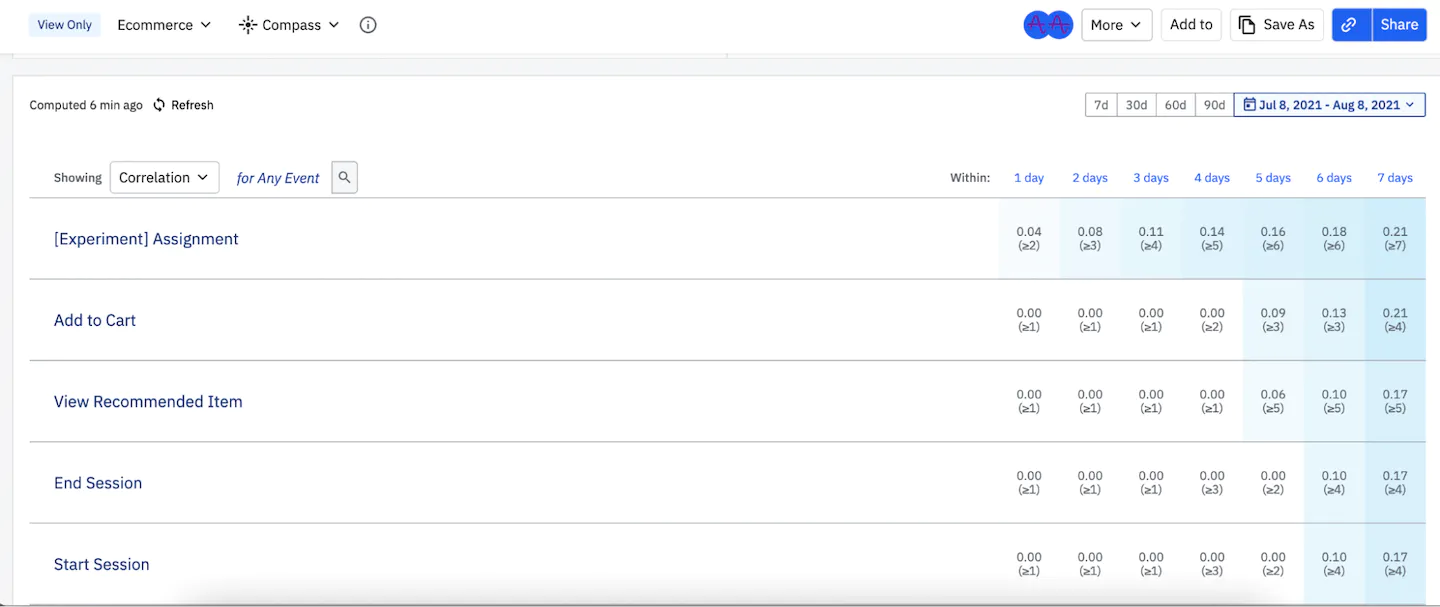Image resolution: width=1440 pixels, height=607 pixels.
Task: Click Add to Cart 6 days cell 0.13
Action: [x=1334, y=320]
